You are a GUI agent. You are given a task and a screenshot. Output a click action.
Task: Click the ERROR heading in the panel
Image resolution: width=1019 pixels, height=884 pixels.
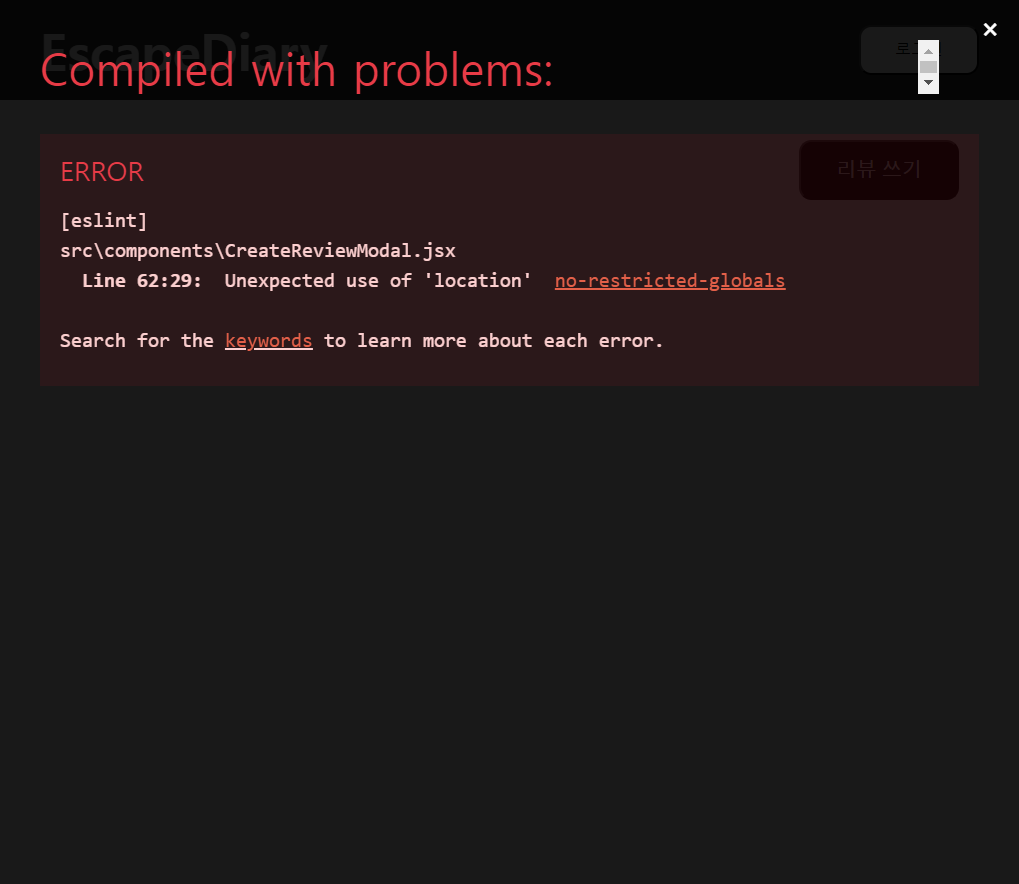point(101,172)
